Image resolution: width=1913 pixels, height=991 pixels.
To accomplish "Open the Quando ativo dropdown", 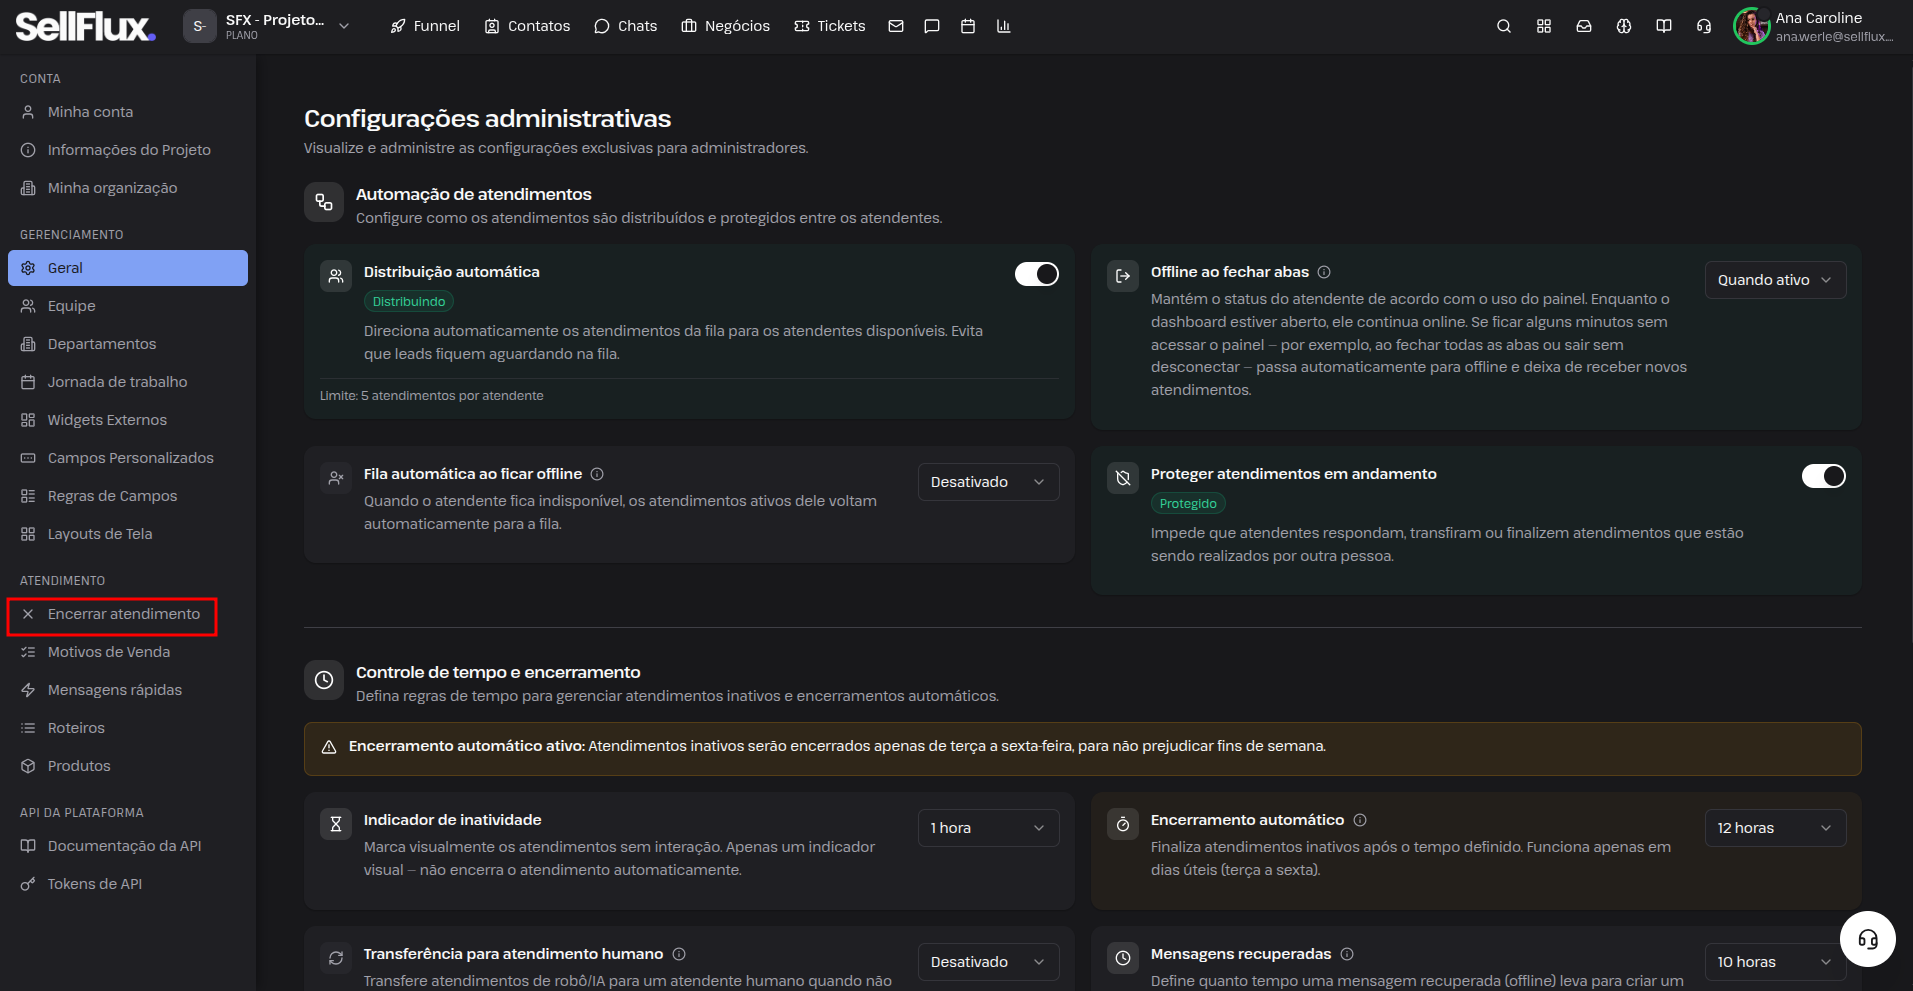I will (1775, 280).
